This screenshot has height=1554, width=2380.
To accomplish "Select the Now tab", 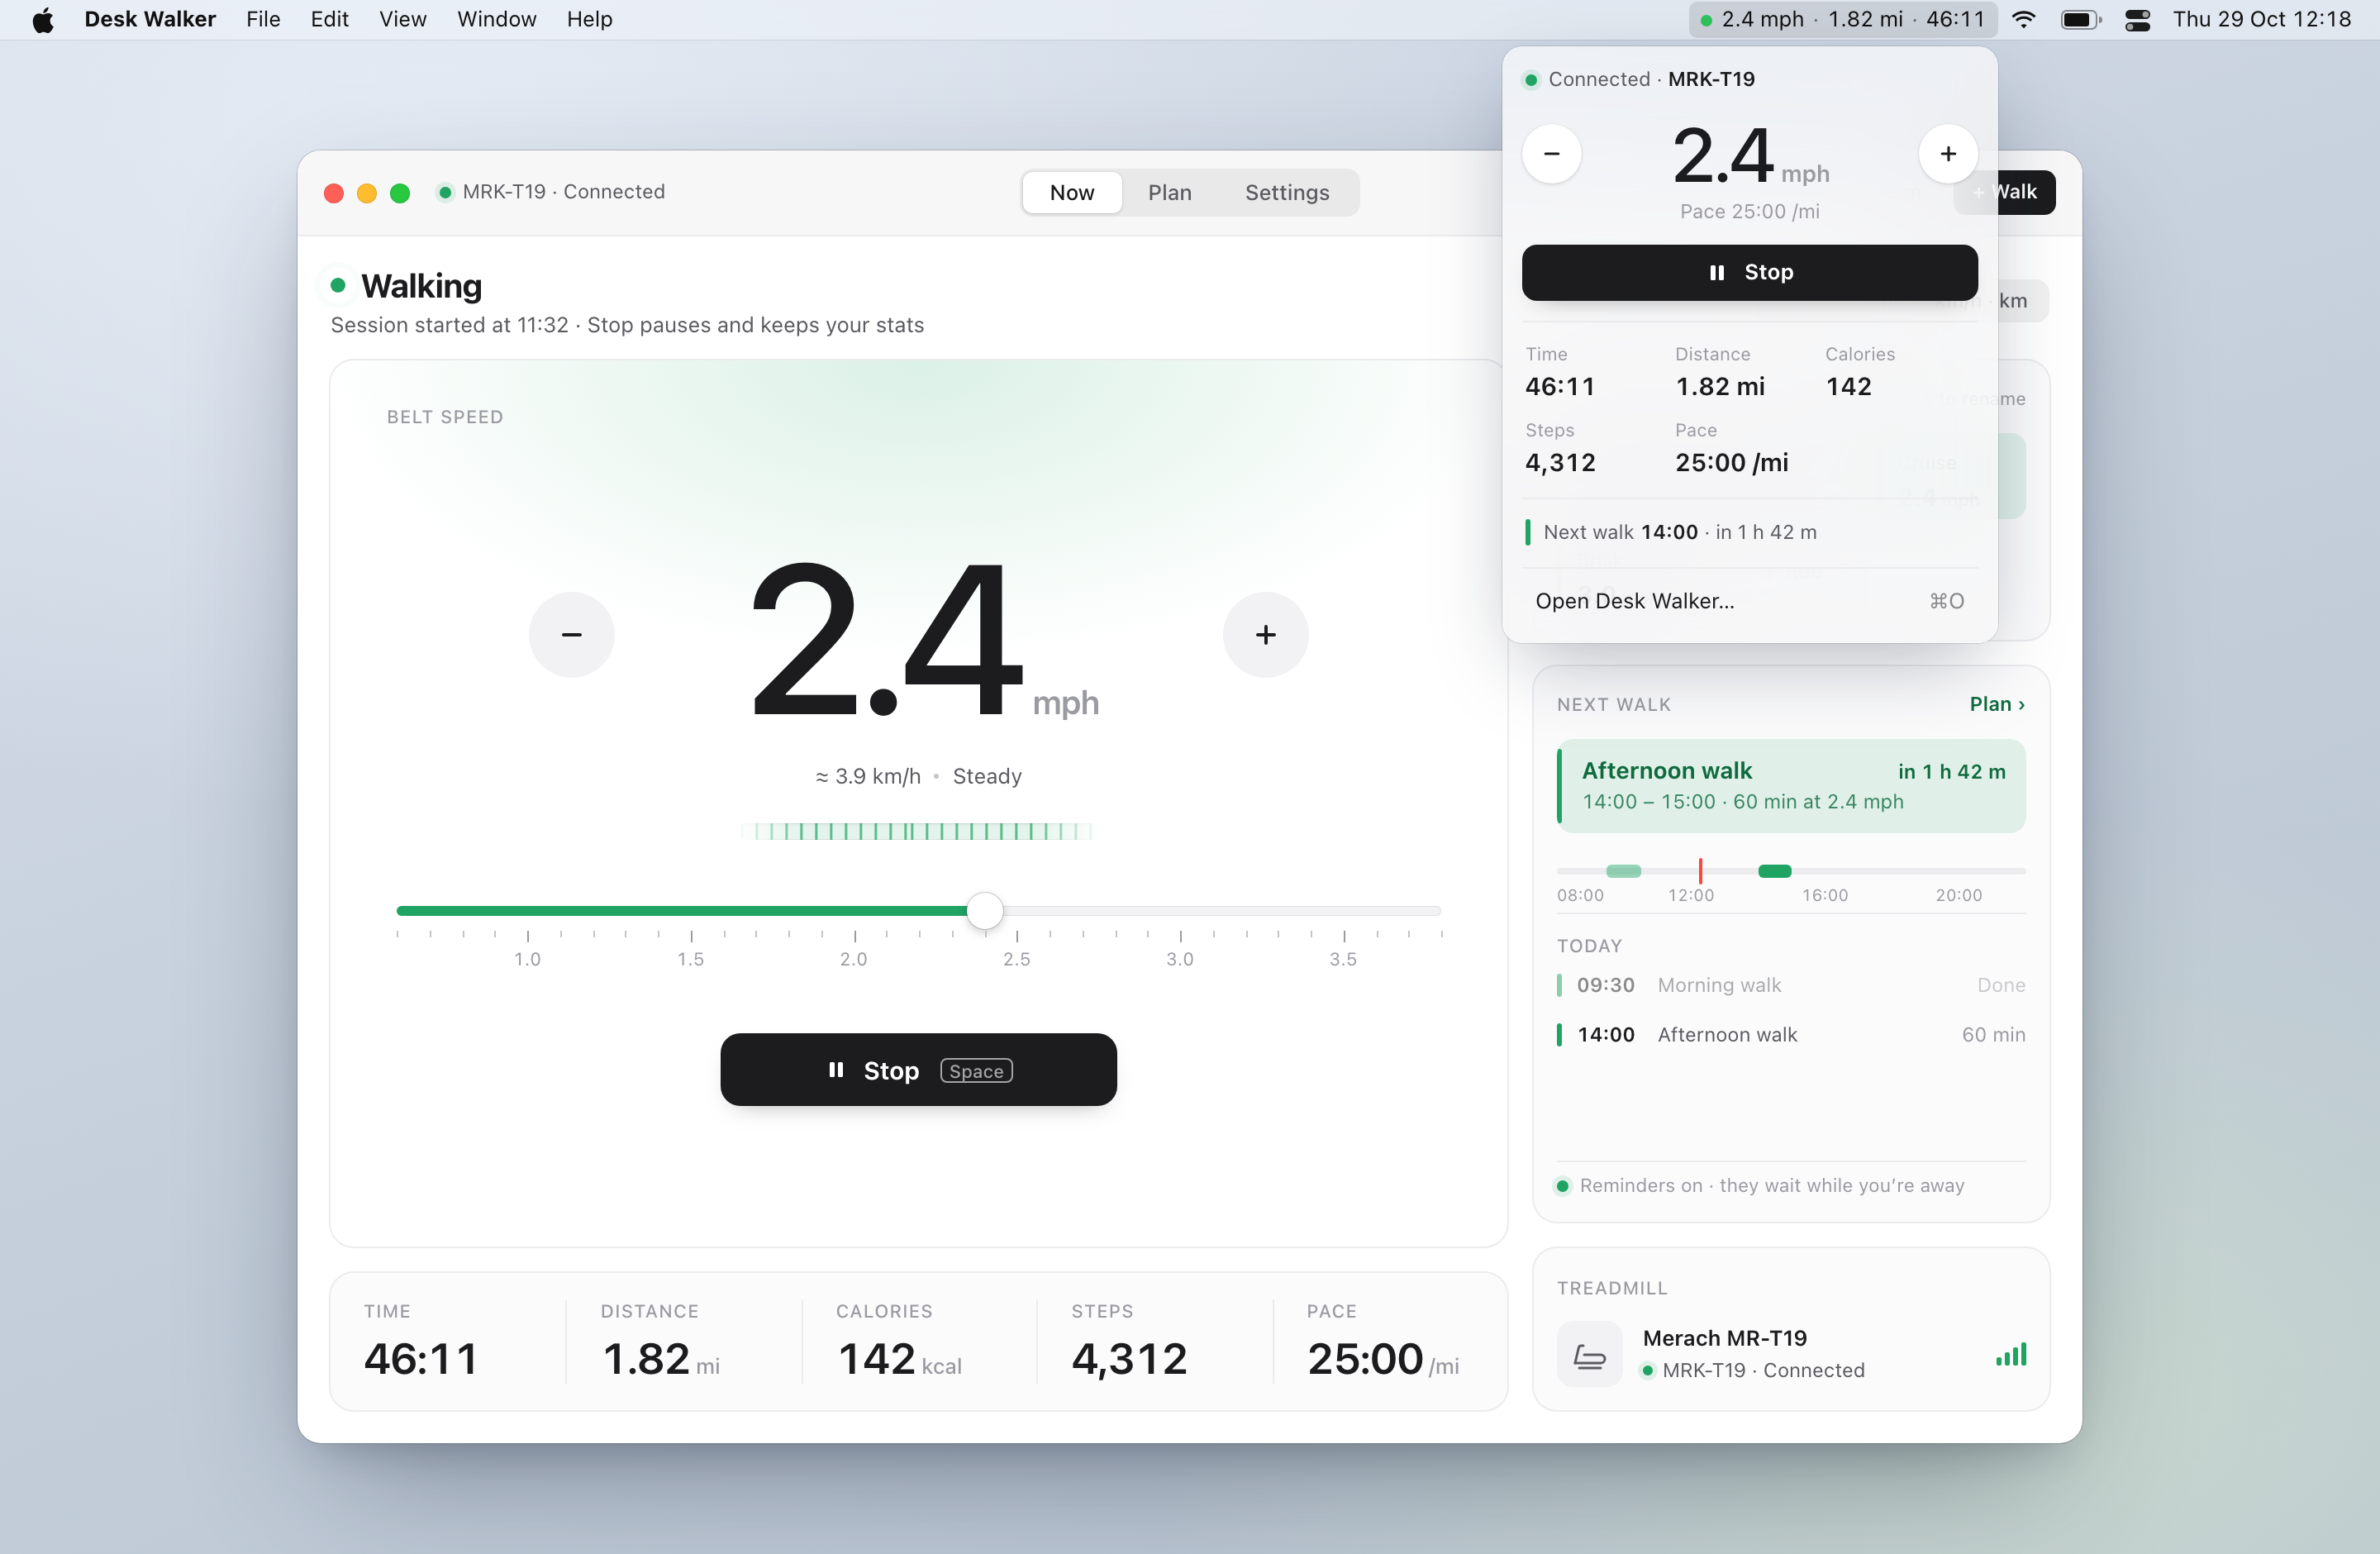I will (x=1072, y=192).
